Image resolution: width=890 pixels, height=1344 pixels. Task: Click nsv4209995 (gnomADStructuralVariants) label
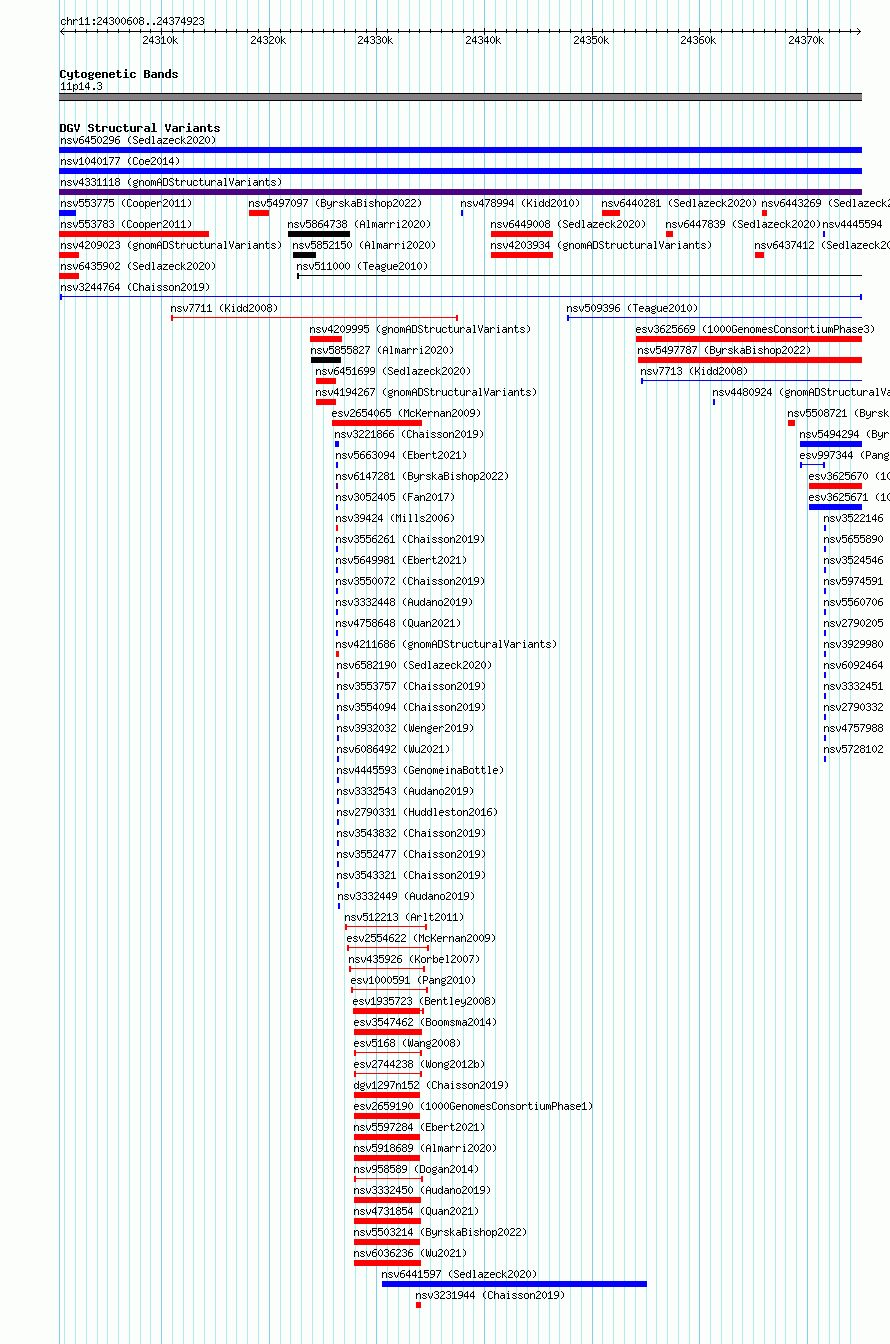point(420,329)
